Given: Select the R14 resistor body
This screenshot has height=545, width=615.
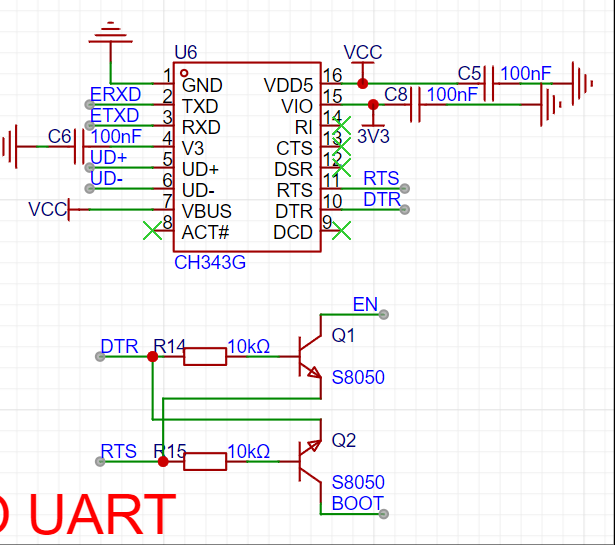Looking at the screenshot, I should click(205, 356).
